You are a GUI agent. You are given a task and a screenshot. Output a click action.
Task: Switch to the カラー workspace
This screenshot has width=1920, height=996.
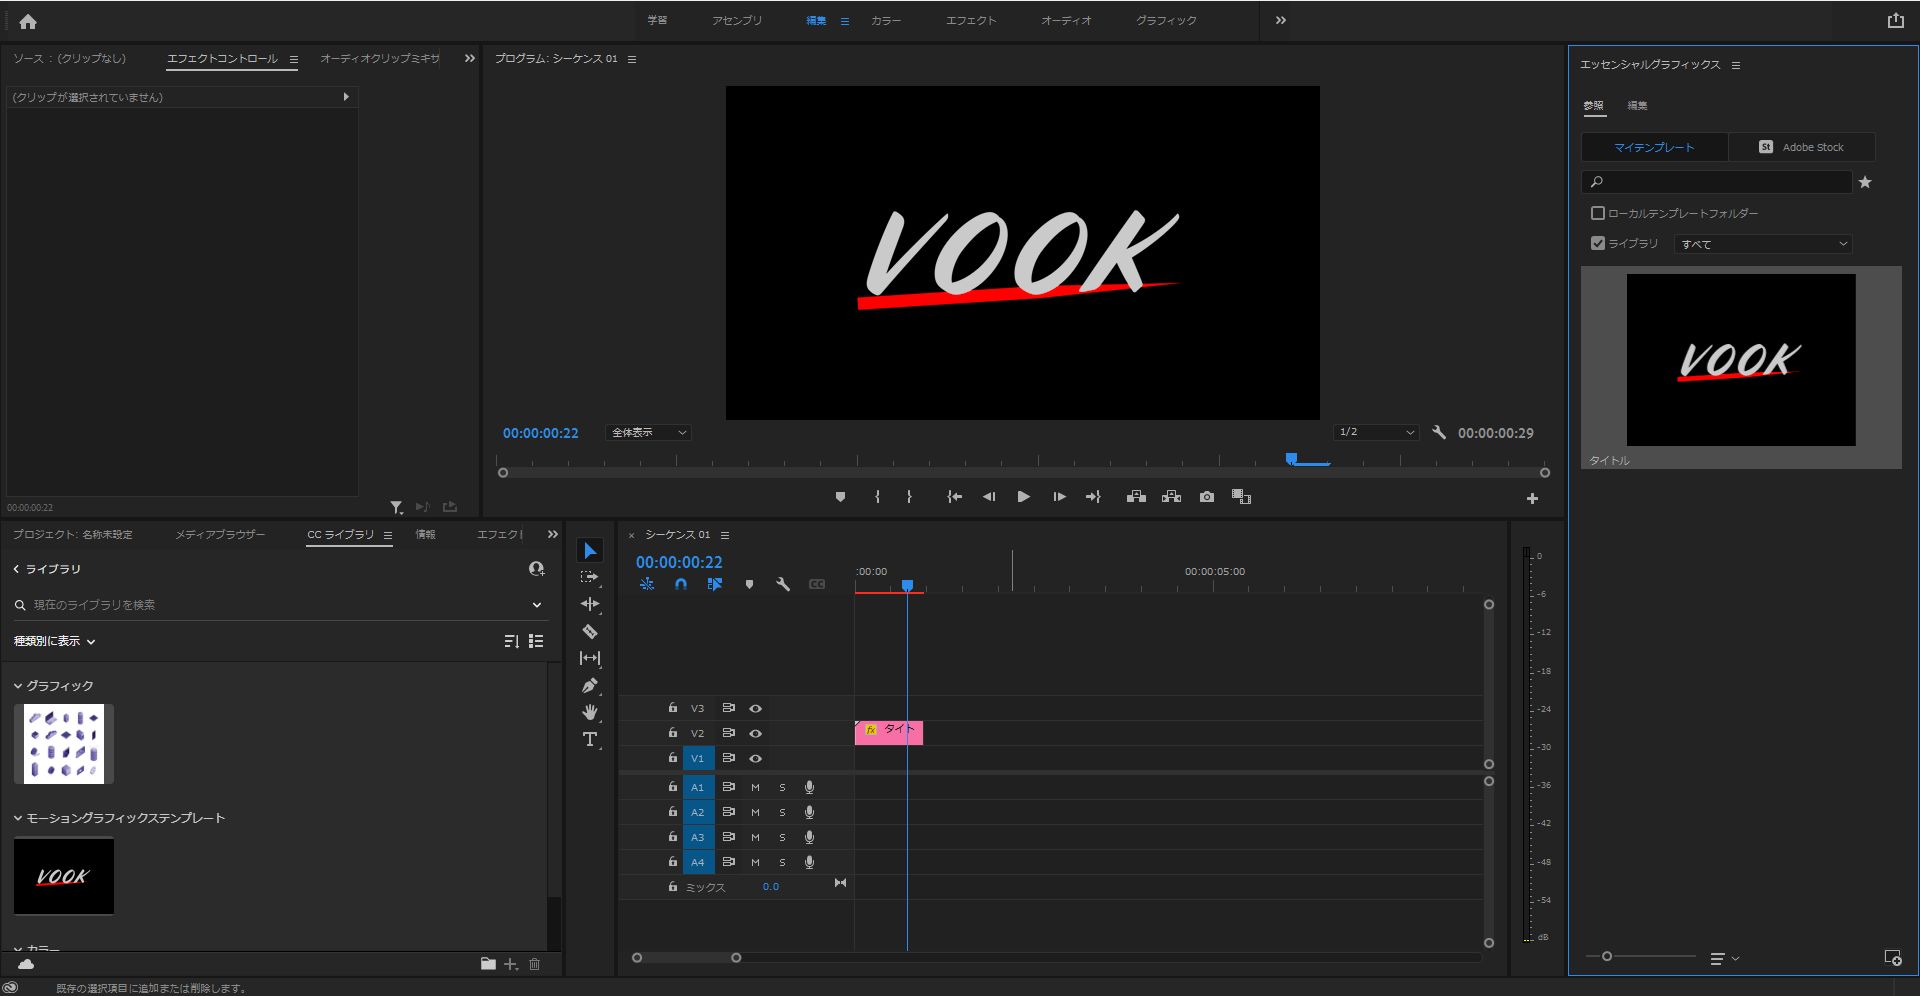pyautogui.click(x=886, y=20)
